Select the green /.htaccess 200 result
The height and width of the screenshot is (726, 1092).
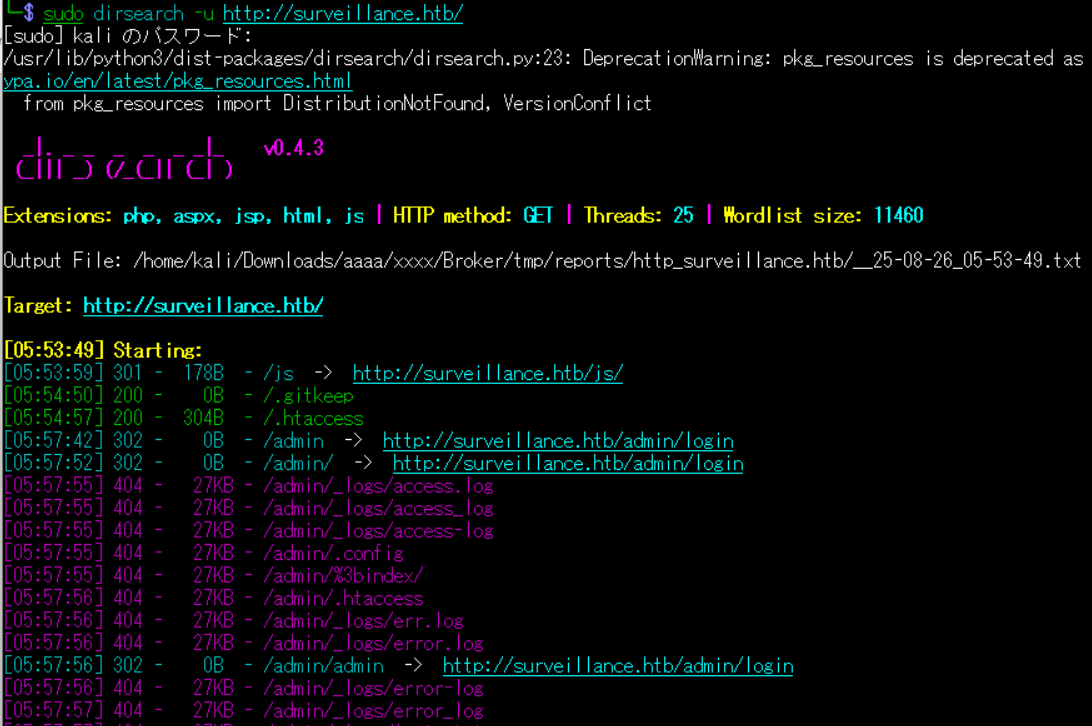click(x=313, y=419)
